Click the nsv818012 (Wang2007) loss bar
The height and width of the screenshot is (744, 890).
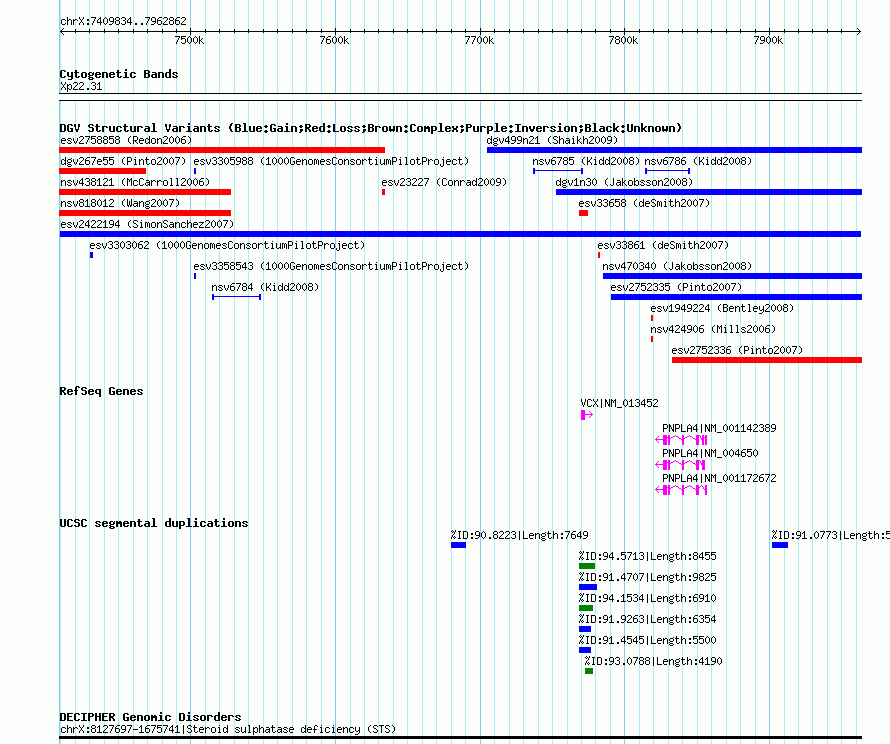point(145,213)
